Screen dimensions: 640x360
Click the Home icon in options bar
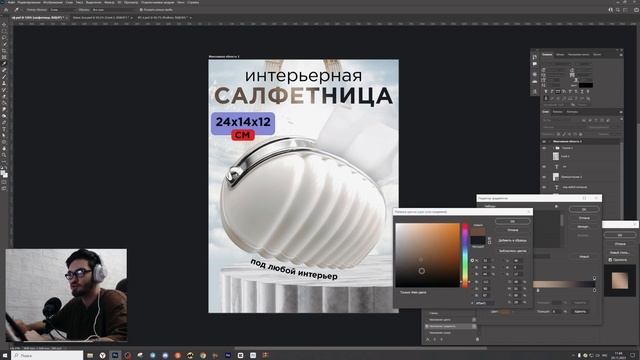tap(6, 9)
